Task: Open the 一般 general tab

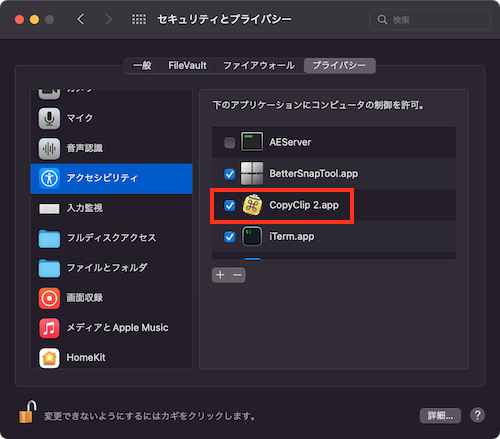Action: [x=142, y=66]
